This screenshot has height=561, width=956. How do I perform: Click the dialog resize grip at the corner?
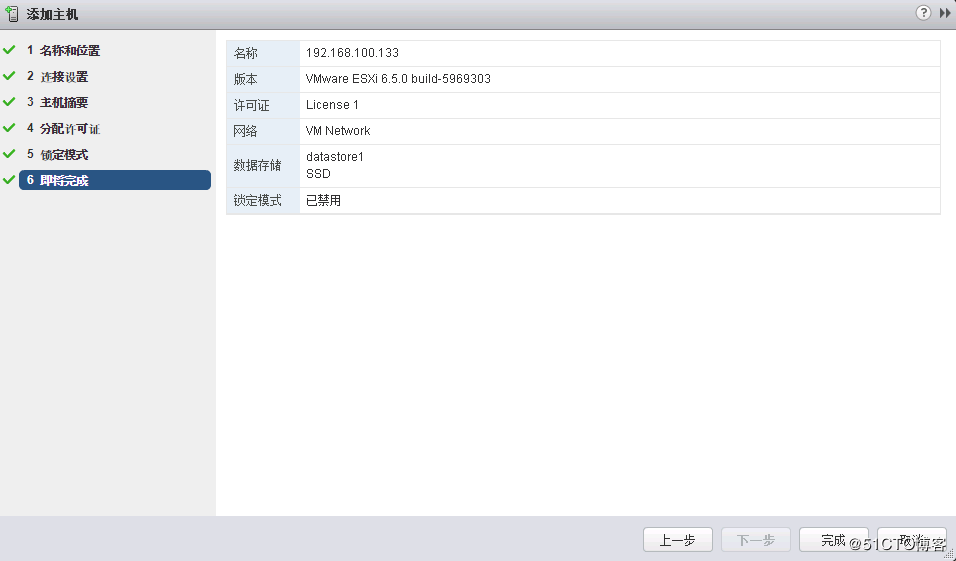point(949,554)
